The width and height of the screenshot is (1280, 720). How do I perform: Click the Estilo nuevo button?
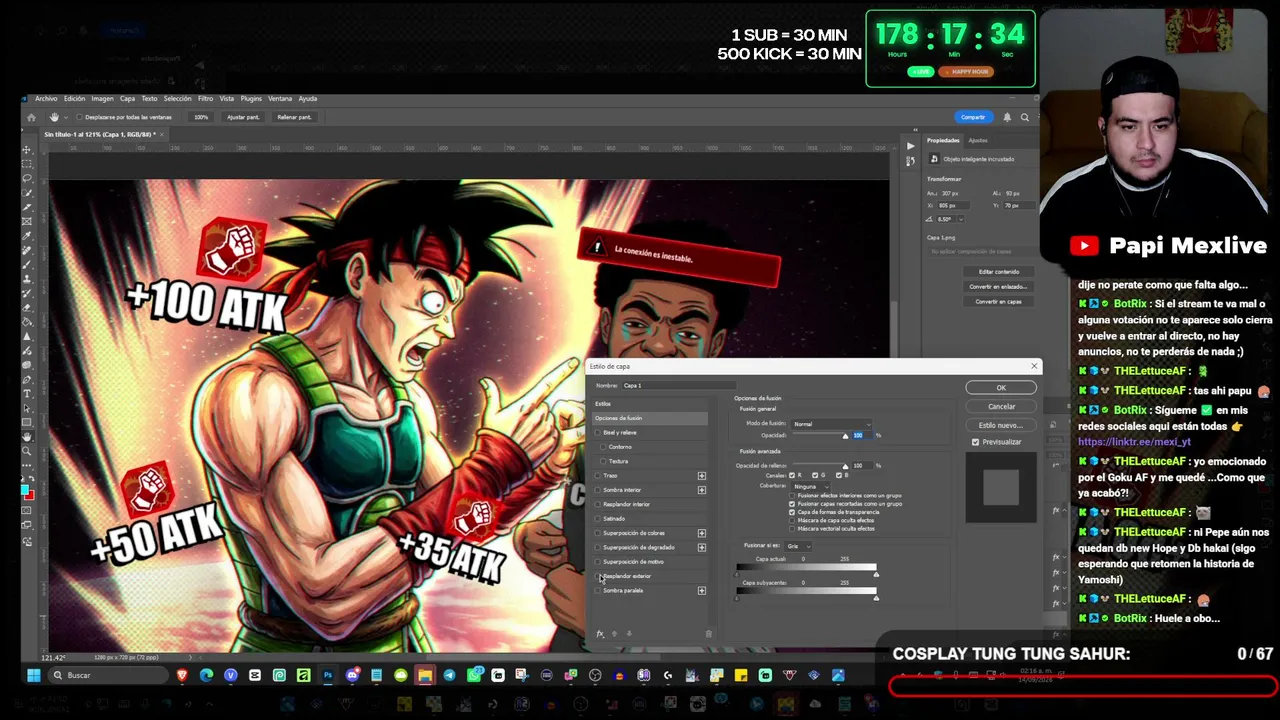[1001, 425]
